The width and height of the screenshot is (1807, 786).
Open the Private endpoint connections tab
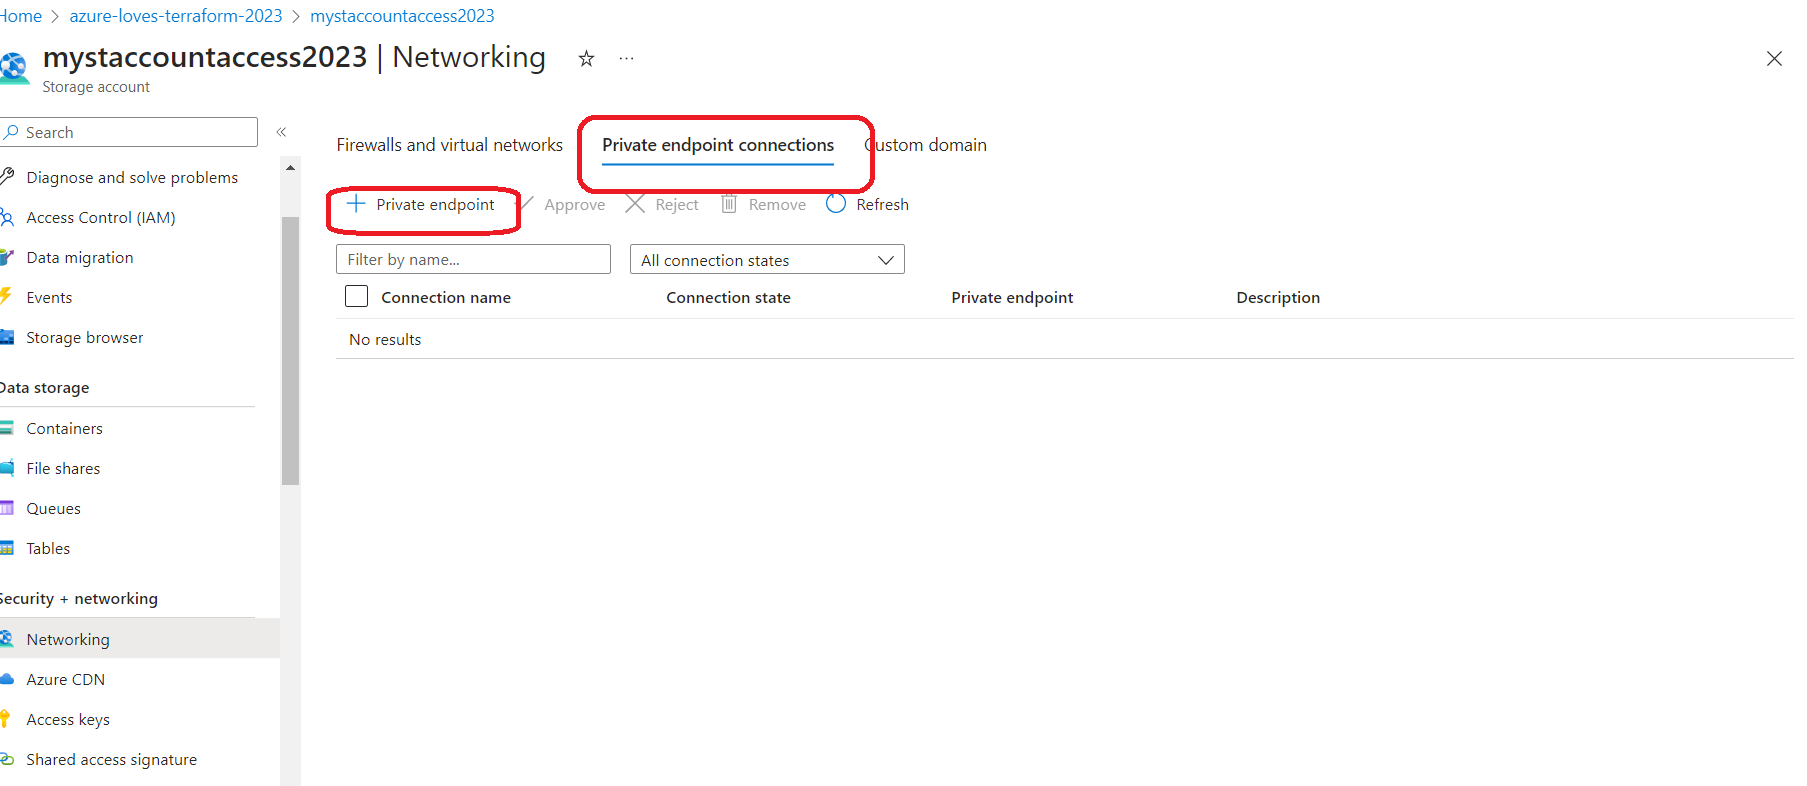717,145
